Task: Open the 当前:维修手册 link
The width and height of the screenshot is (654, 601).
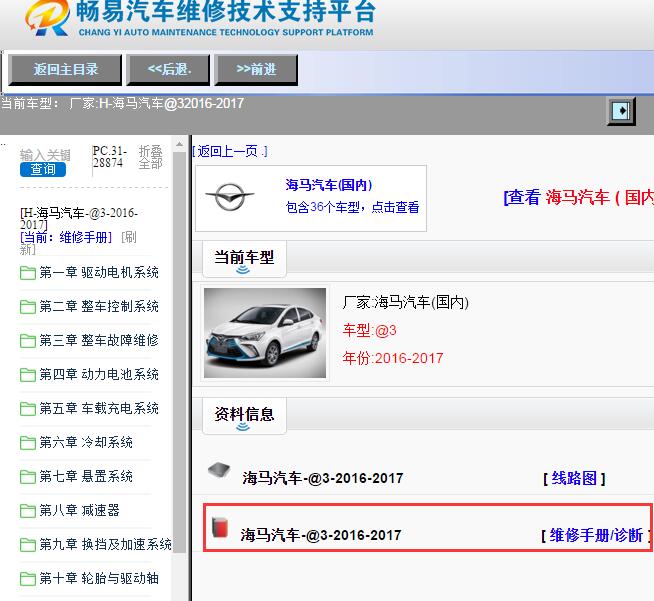Action: click(x=66, y=237)
